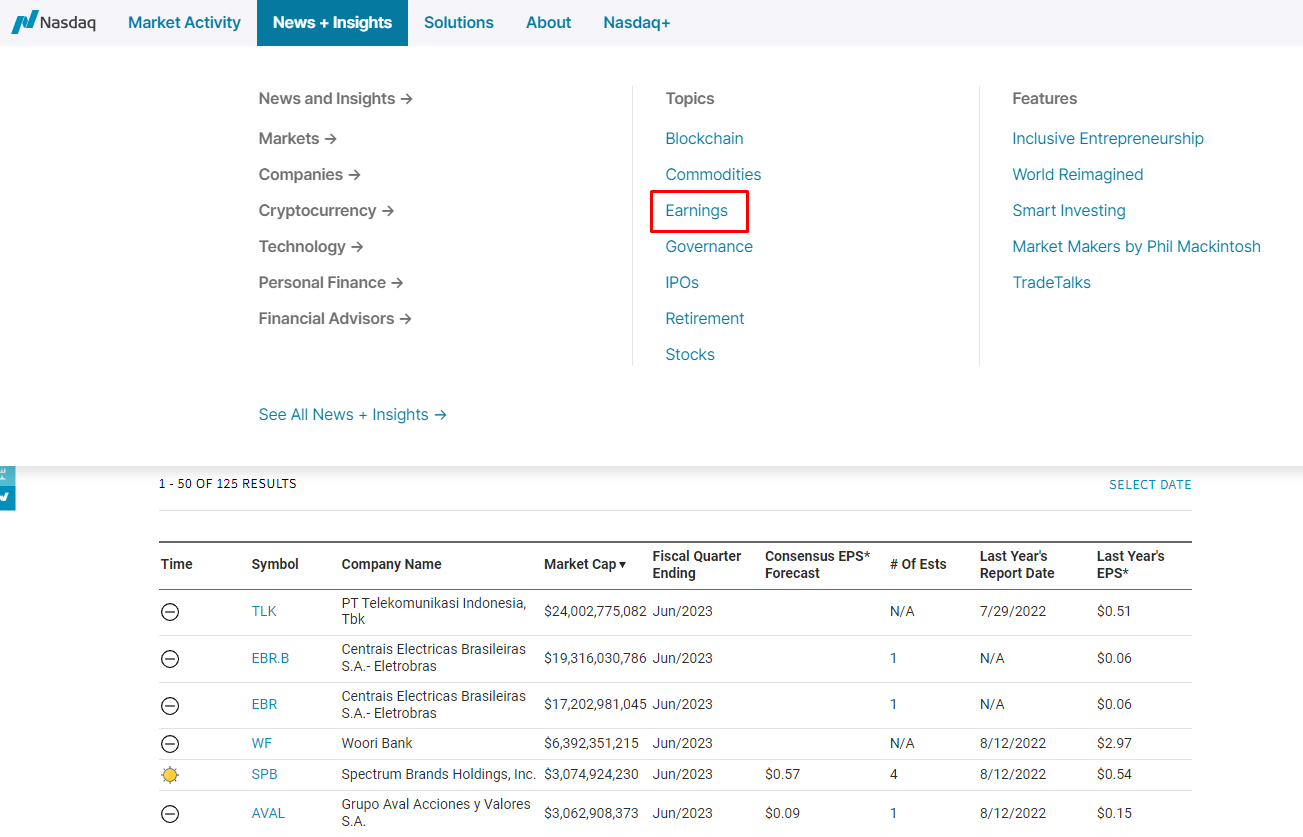The image size is (1303, 837).
Task: Select Retirement topic
Action: pos(705,318)
